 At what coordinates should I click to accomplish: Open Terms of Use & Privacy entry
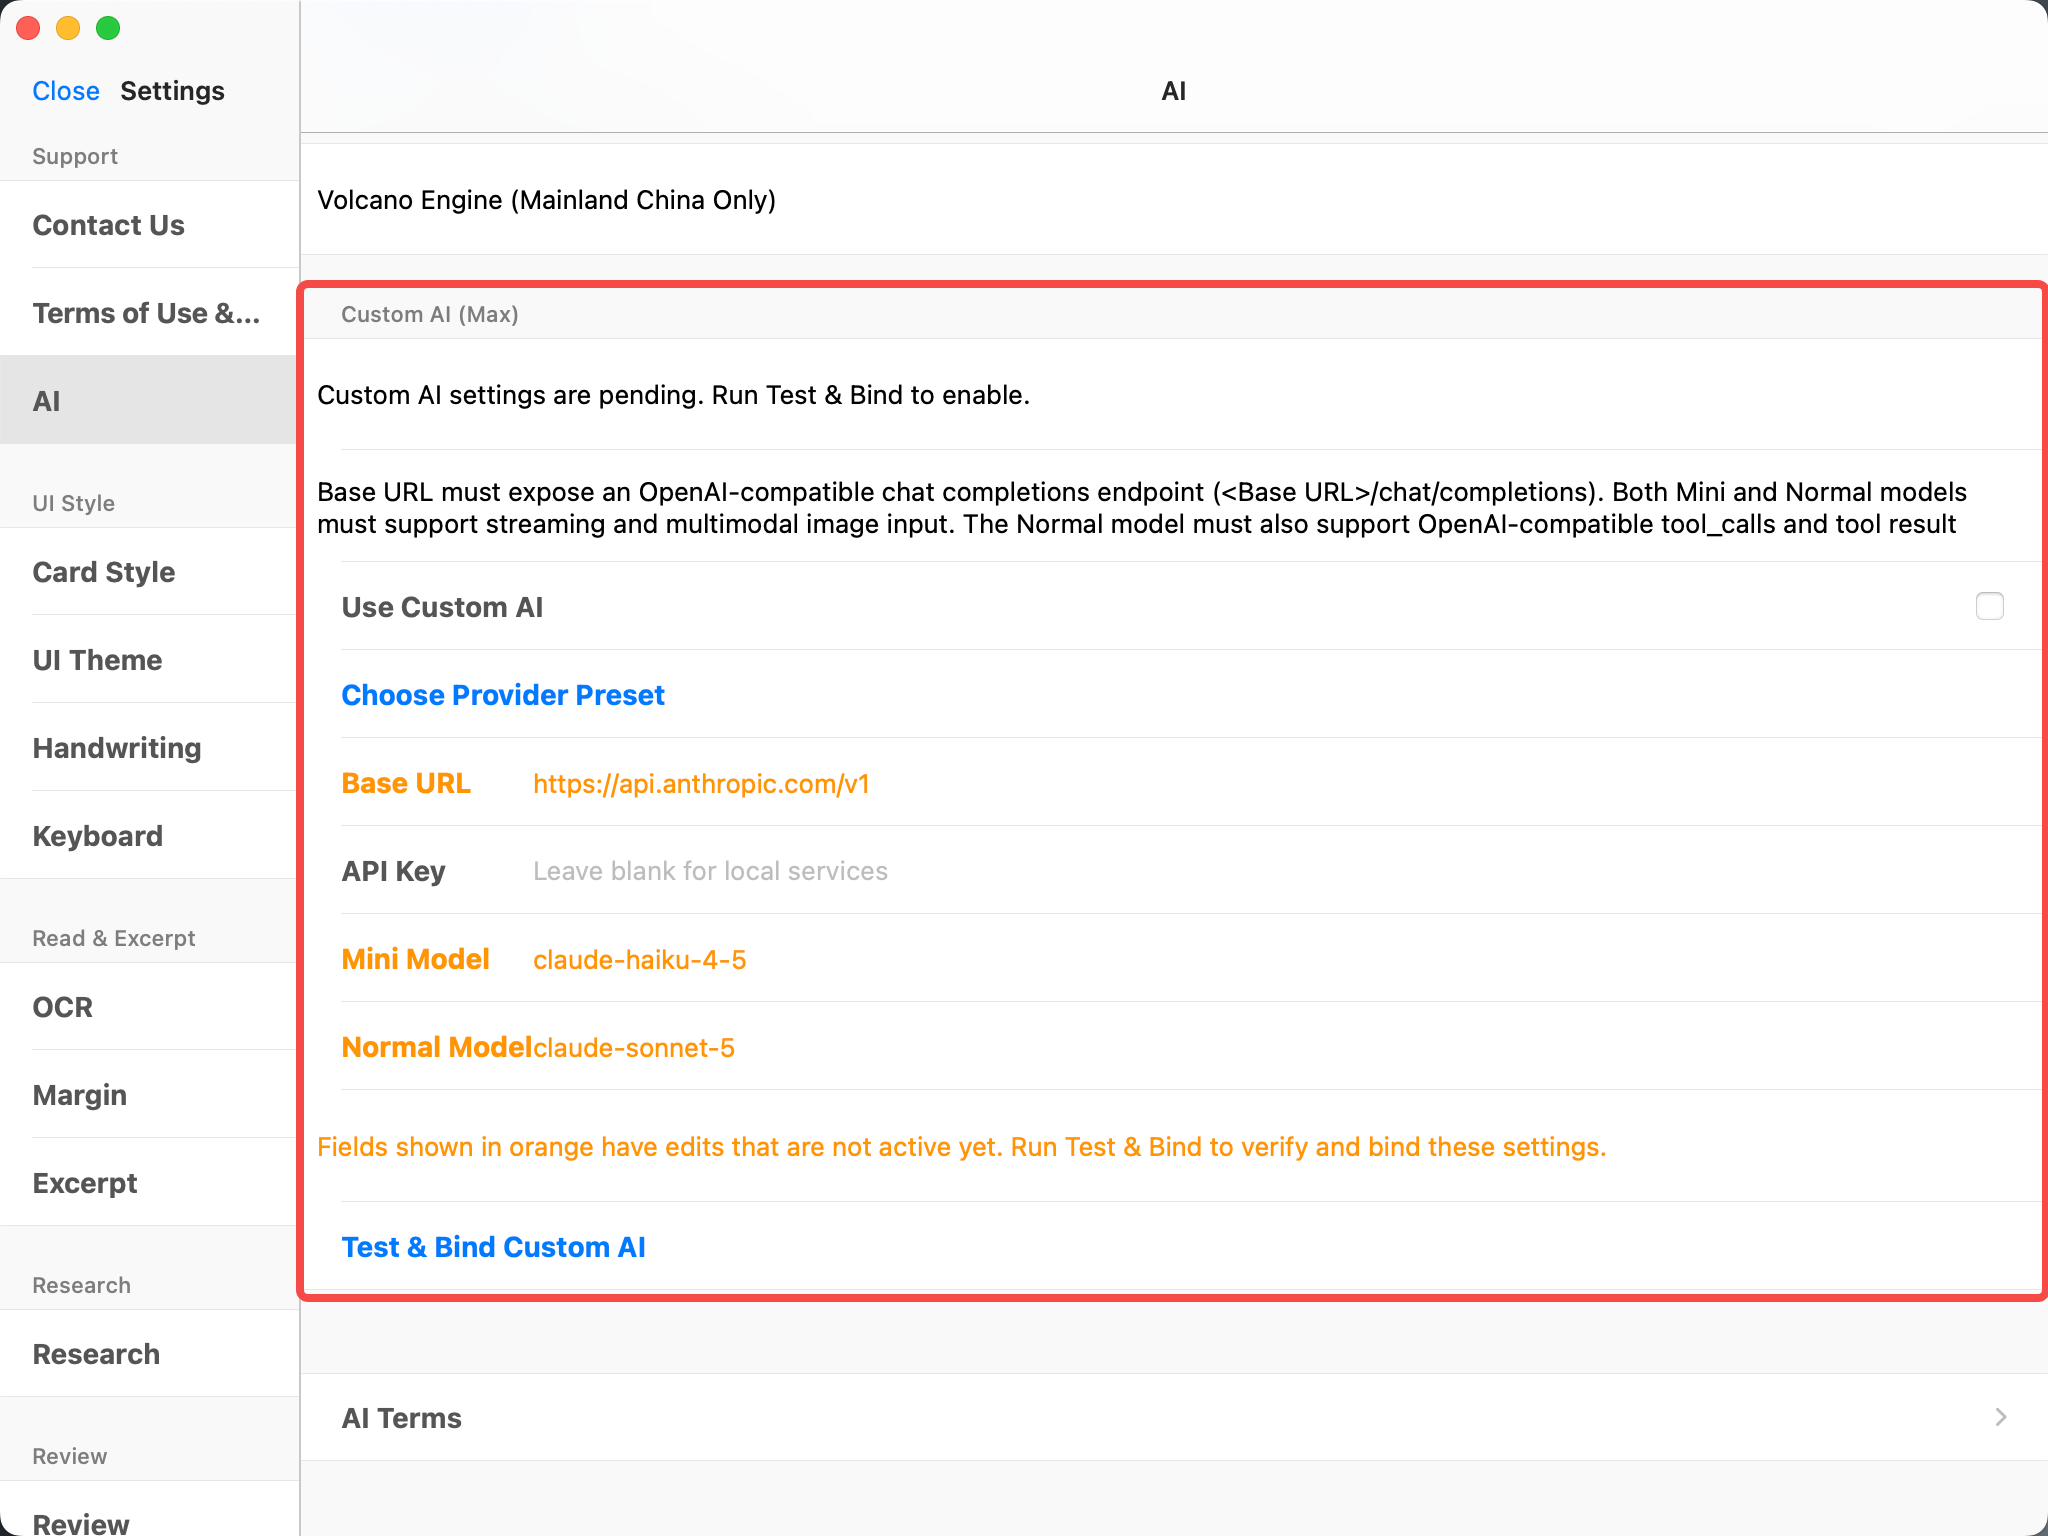pyautogui.click(x=150, y=313)
